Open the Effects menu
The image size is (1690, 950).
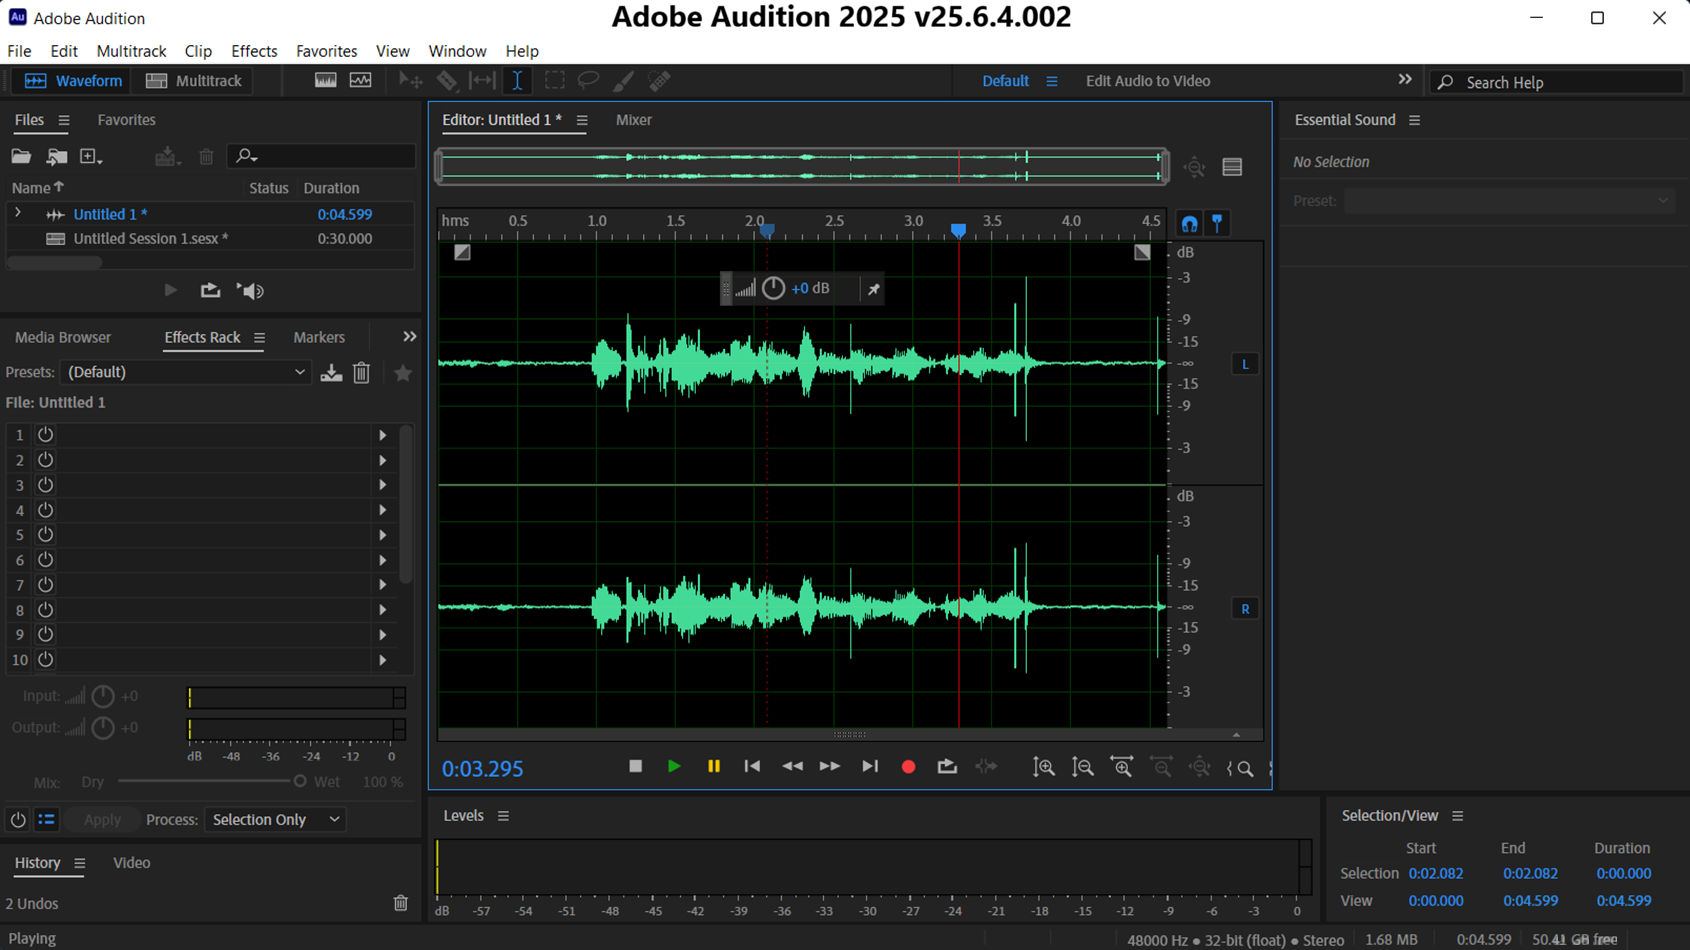(254, 51)
